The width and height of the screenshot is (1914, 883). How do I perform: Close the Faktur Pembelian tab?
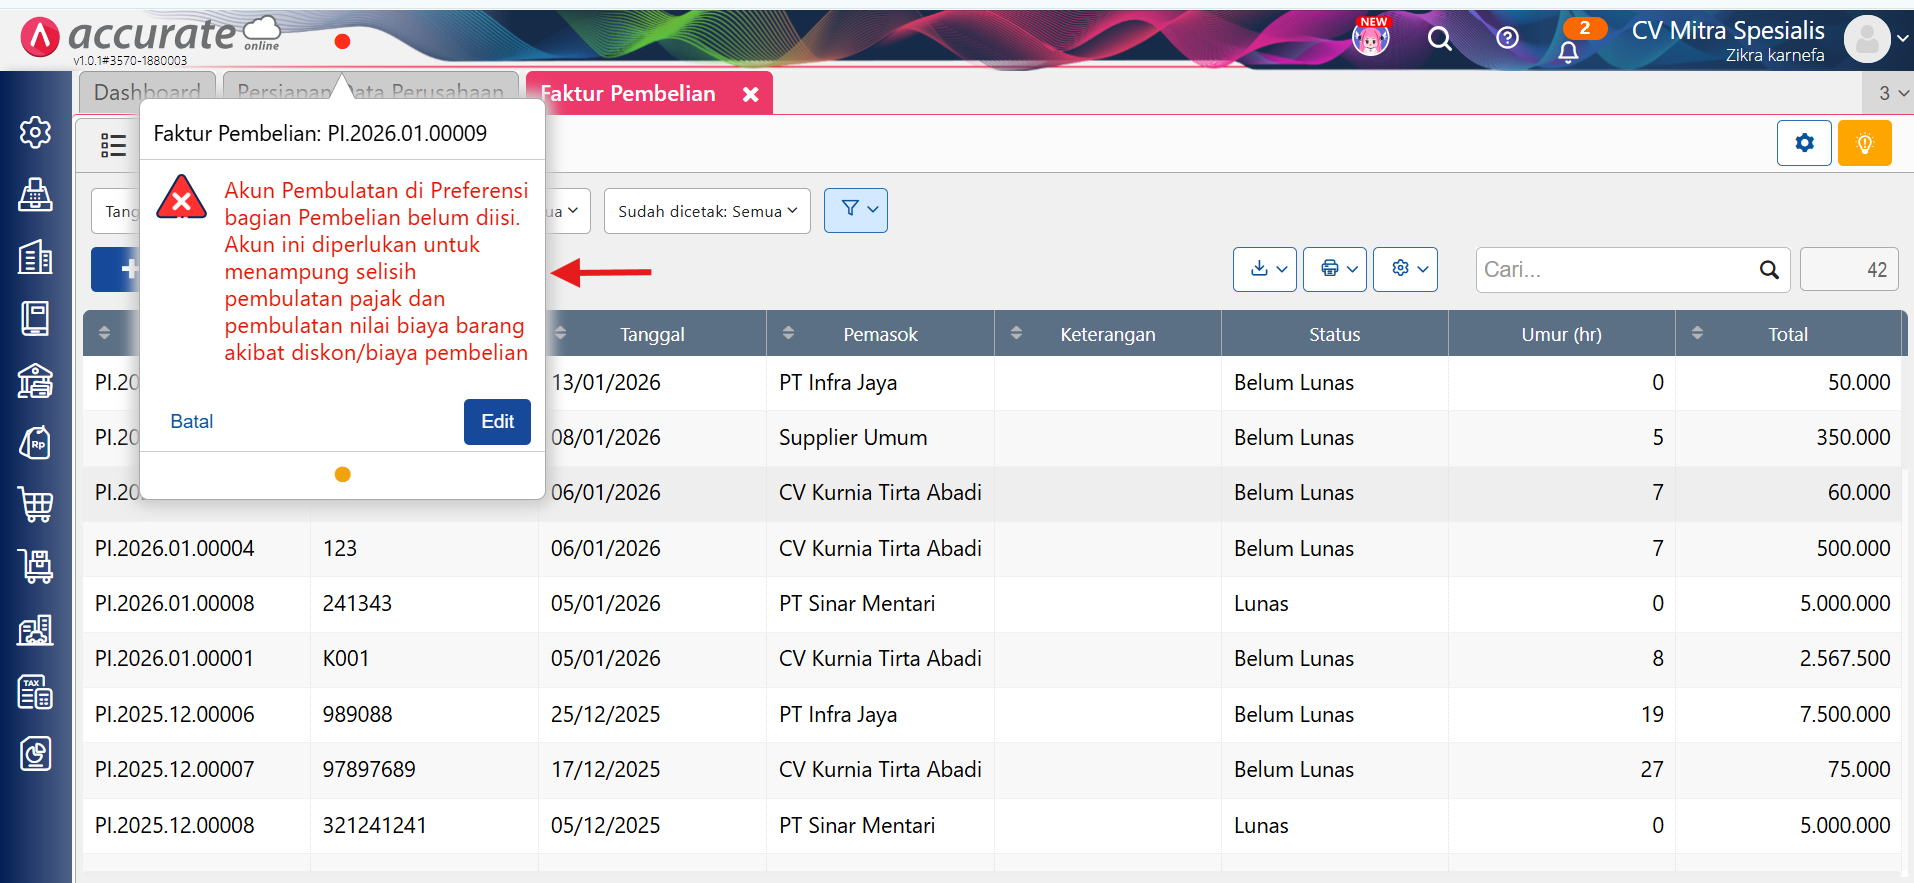point(750,94)
